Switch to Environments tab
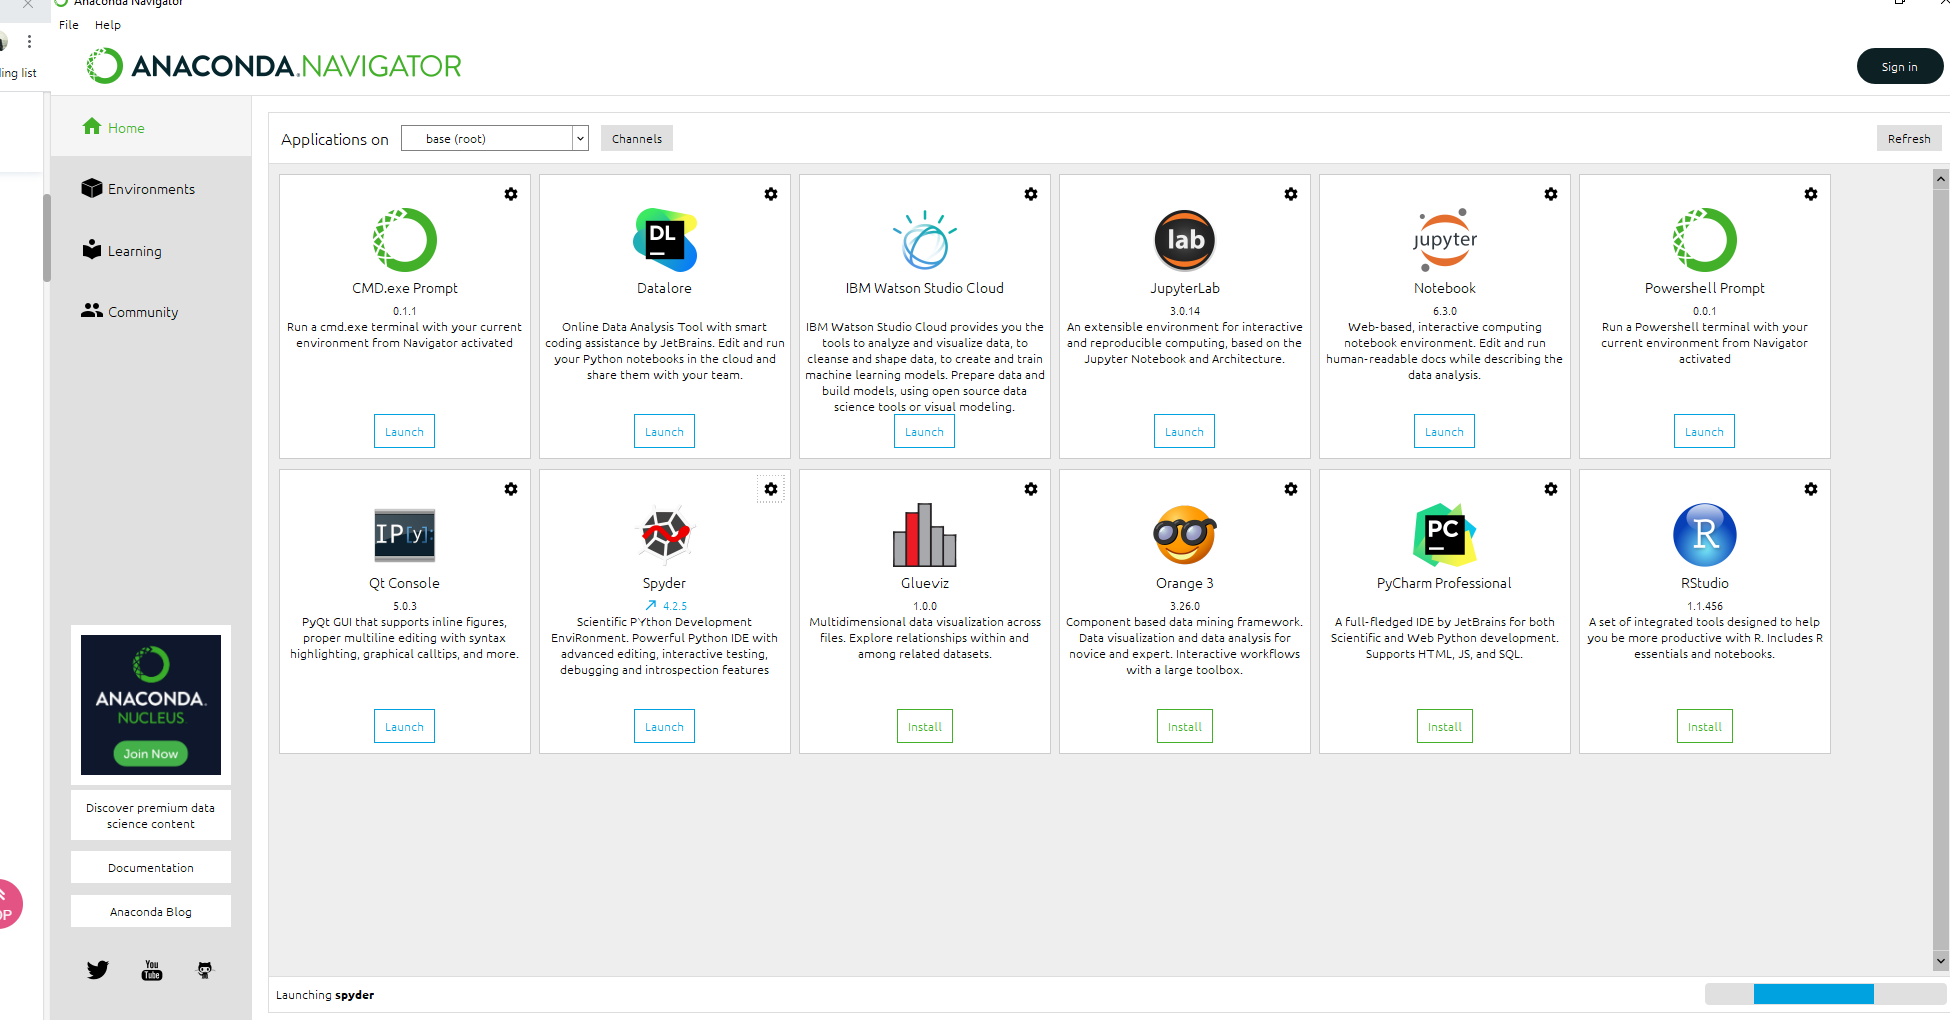Image resolution: width=1950 pixels, height=1020 pixels. [151, 189]
